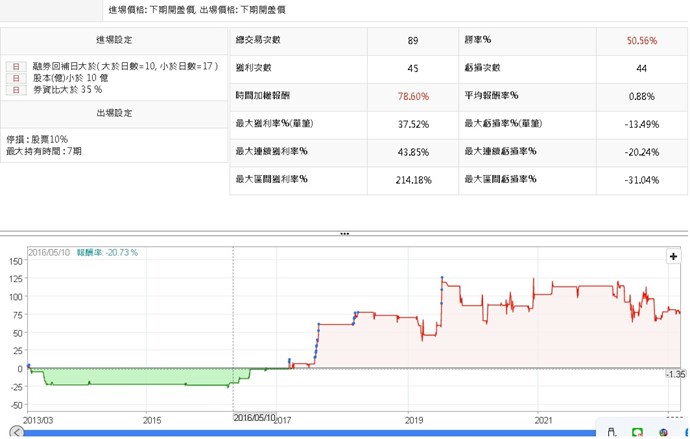Click the 最大區間獲利率% value 214.18%

412,179
